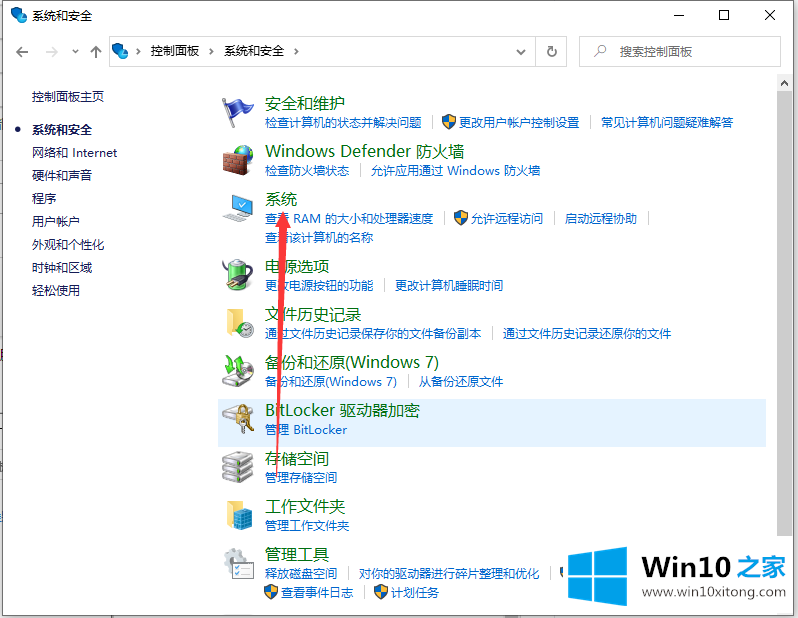Expand the chevron before 控制面板 breadcrumb
This screenshot has width=798, height=618.
pyautogui.click(x=138, y=51)
